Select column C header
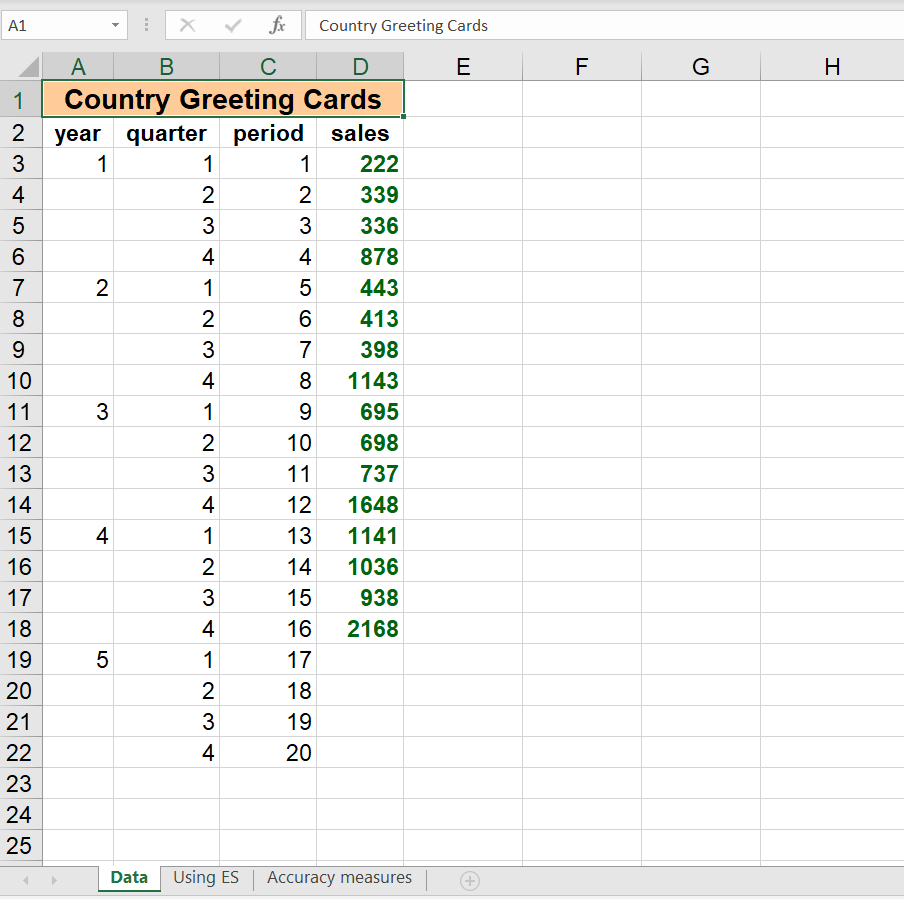This screenshot has width=904, height=899. 268,66
